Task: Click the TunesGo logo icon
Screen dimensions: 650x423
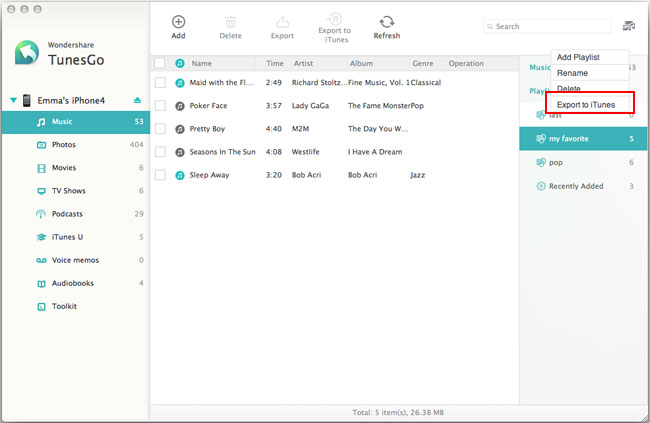Action: point(27,52)
